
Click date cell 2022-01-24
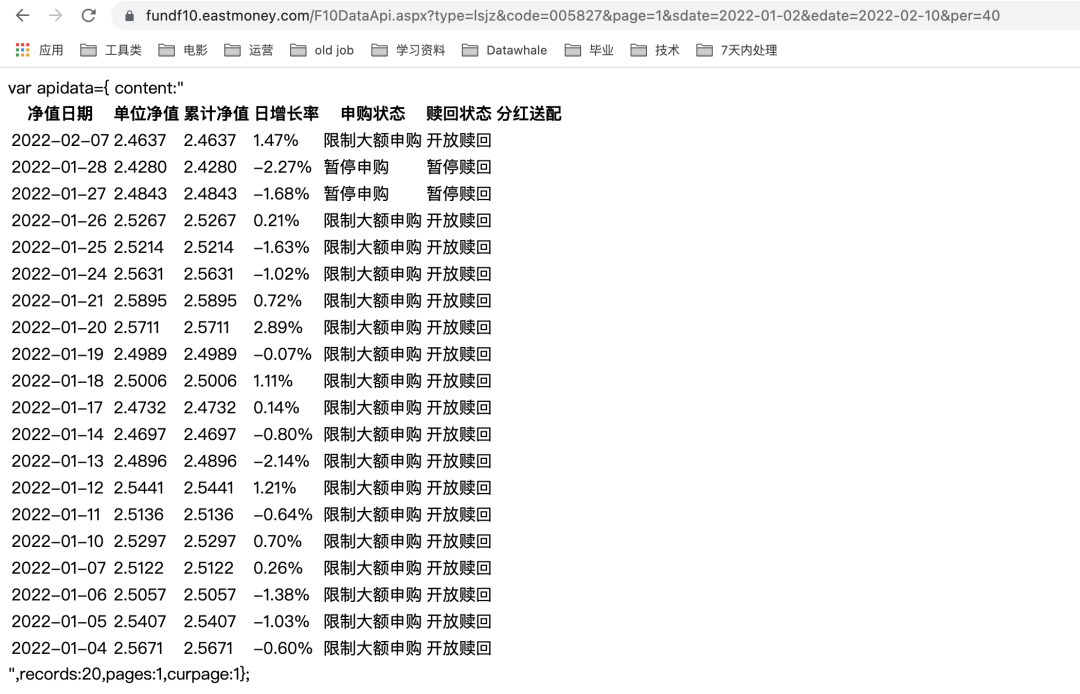[x=59, y=274]
